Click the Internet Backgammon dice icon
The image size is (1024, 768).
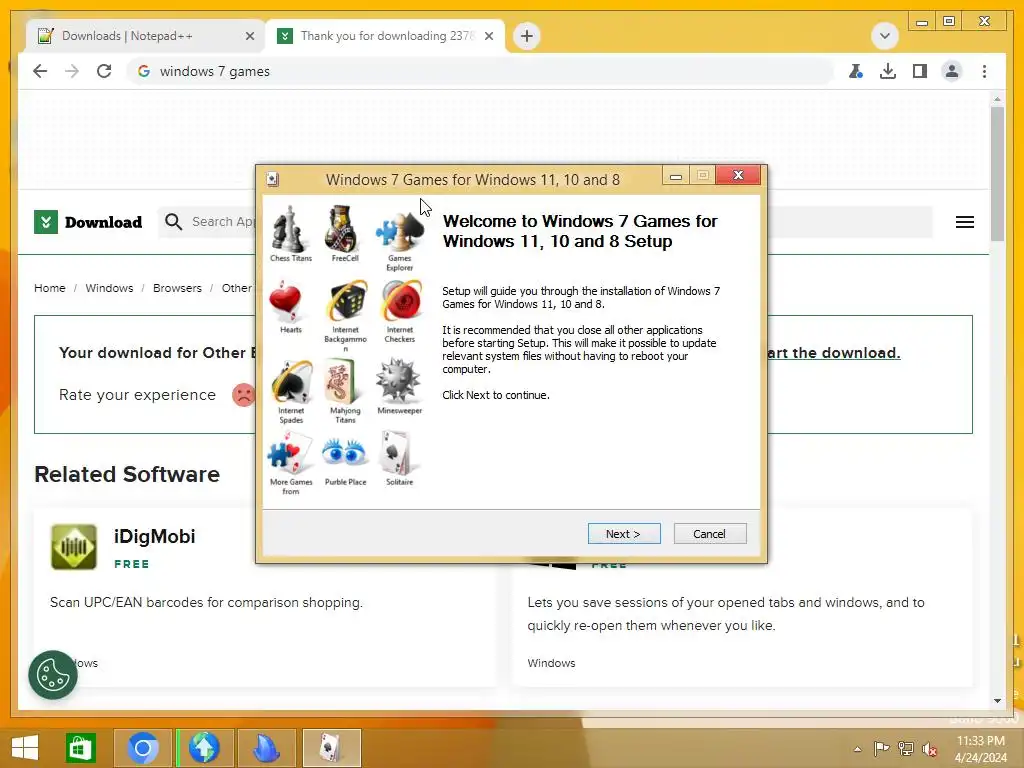point(346,302)
